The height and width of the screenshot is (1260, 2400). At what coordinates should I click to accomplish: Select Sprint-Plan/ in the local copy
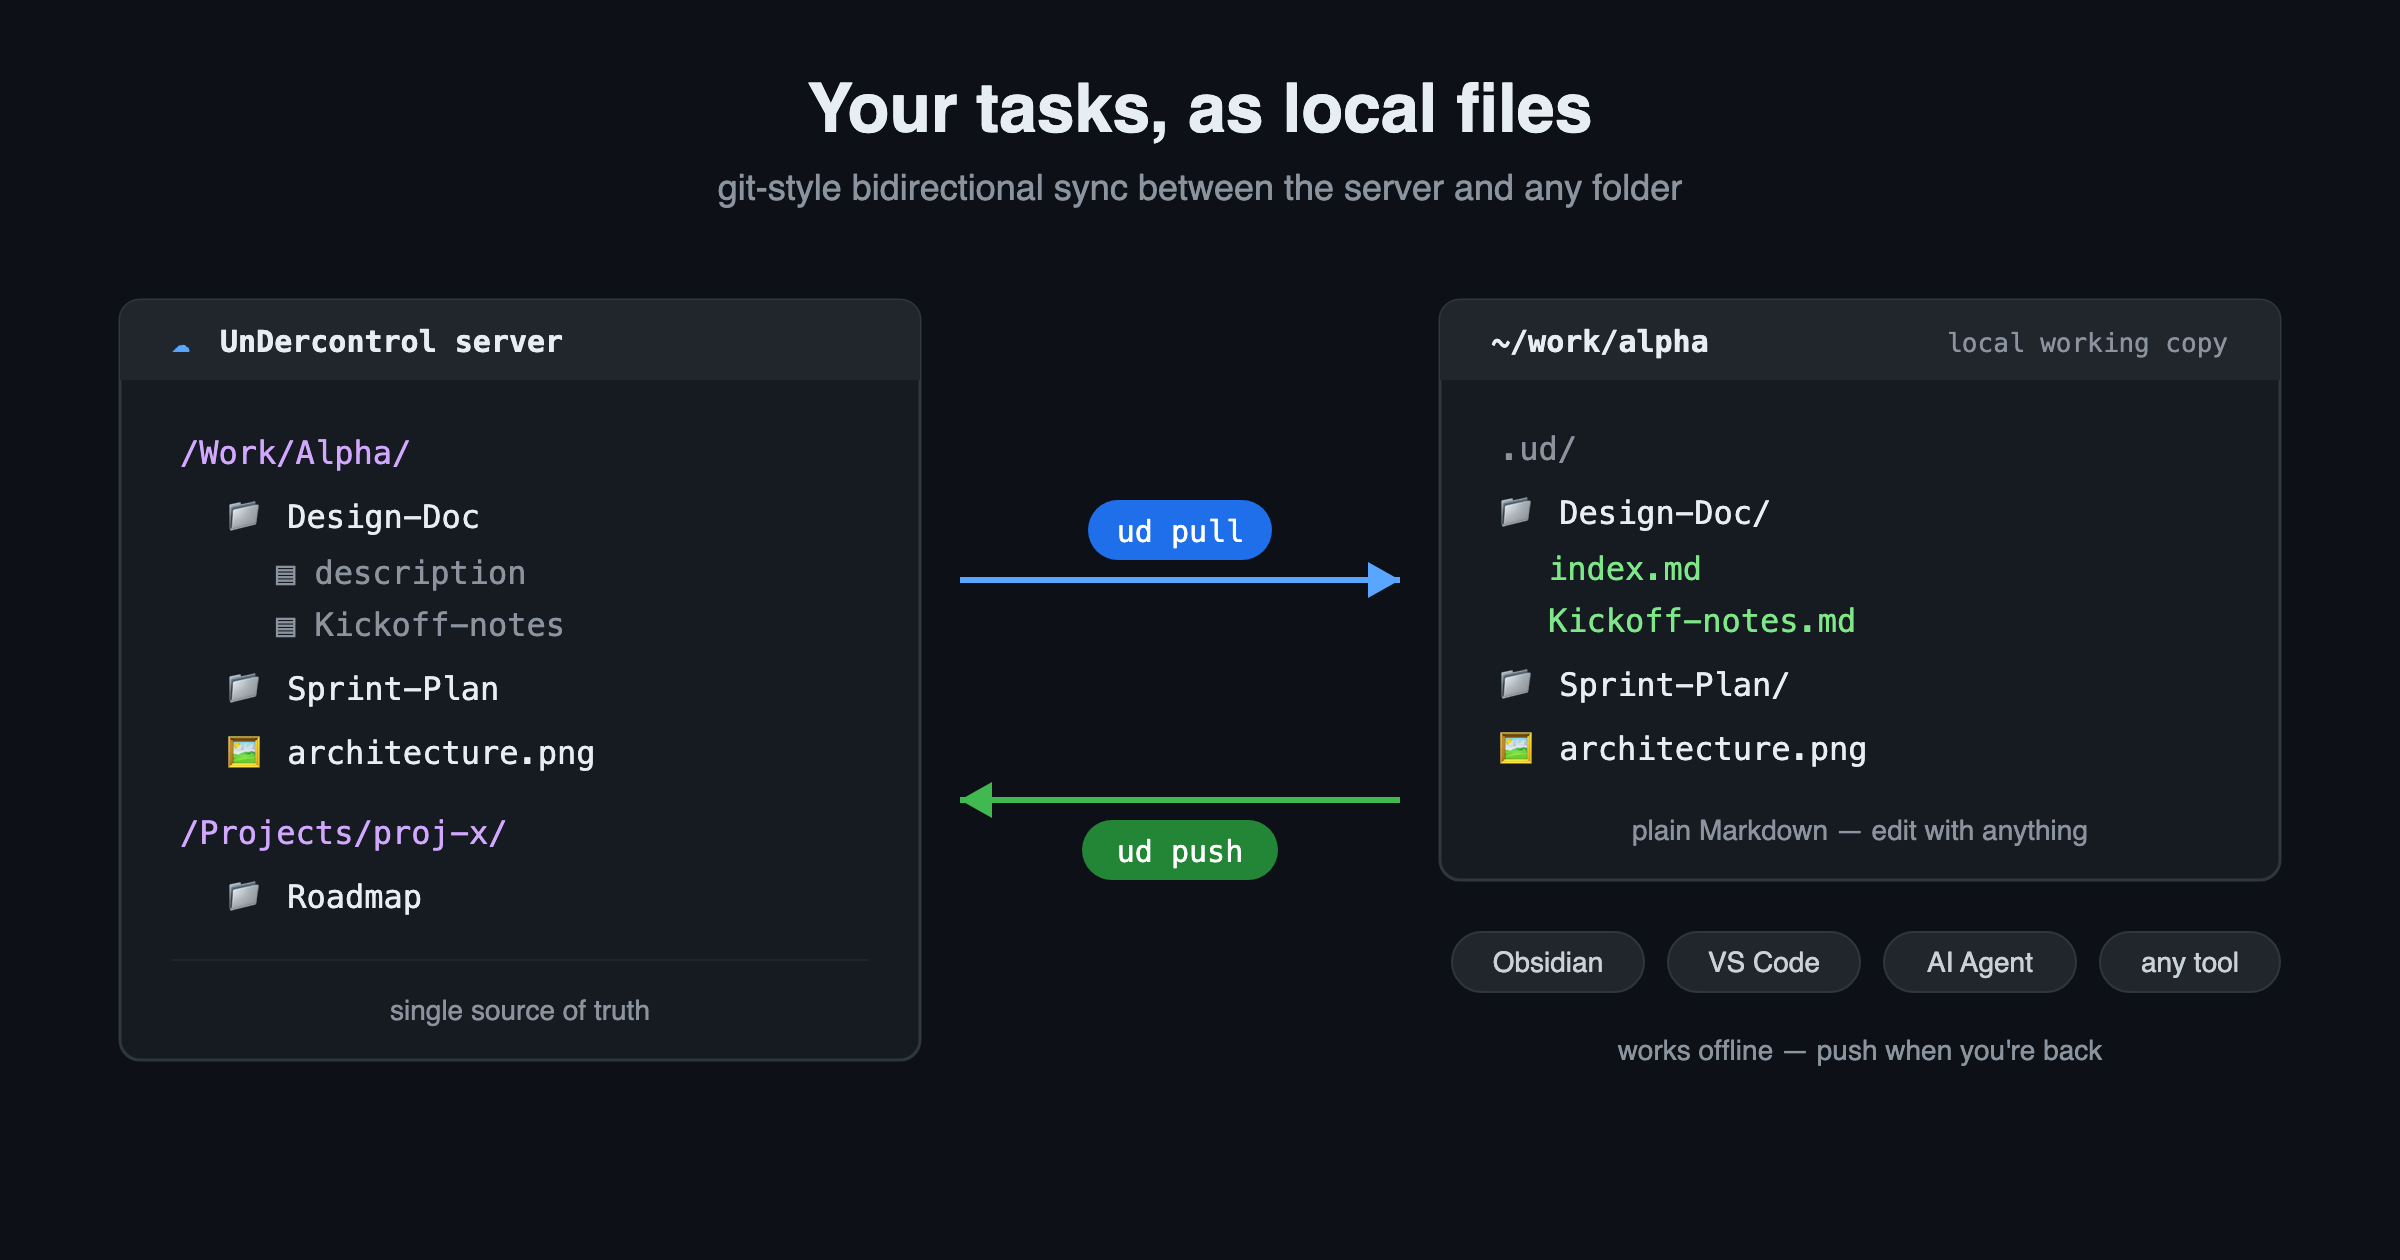click(x=1674, y=685)
